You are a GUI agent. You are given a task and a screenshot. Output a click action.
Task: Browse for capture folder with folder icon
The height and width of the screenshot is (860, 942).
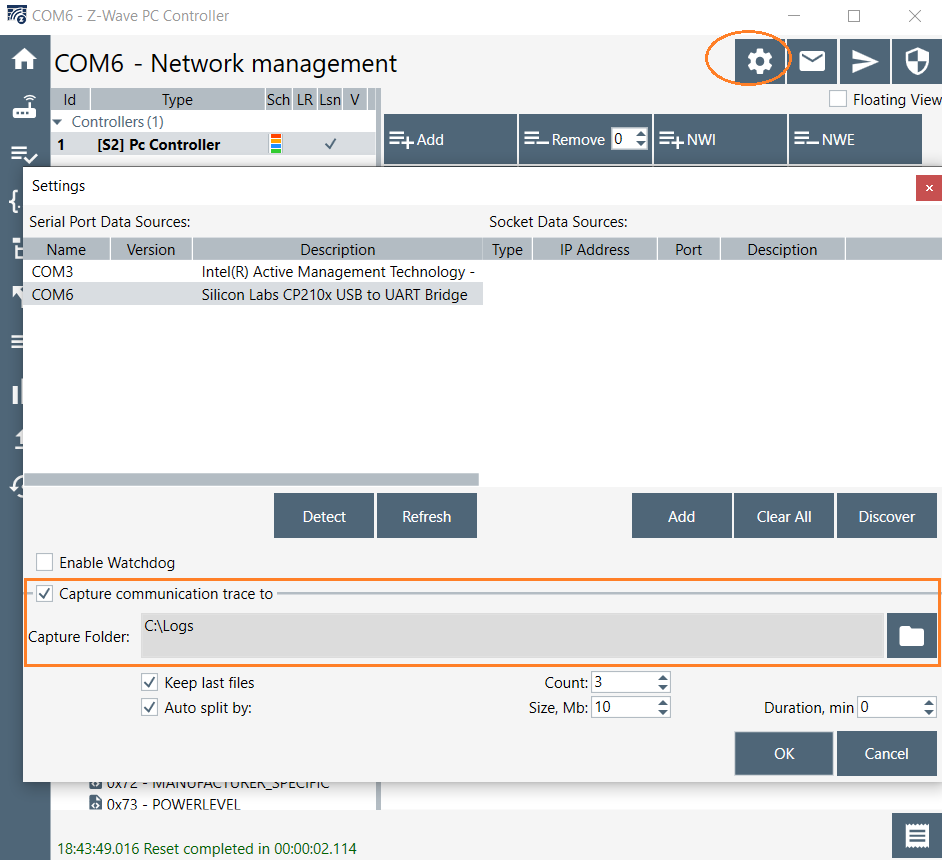click(911, 636)
